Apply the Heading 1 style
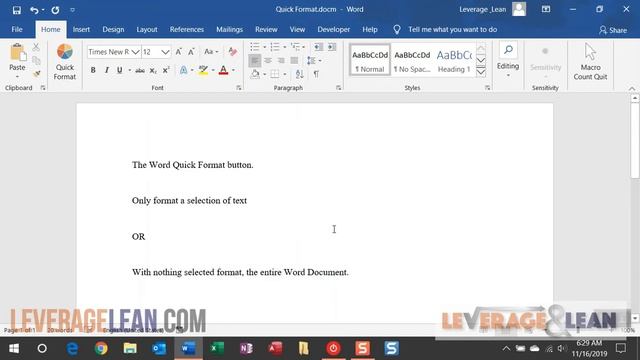This screenshot has height=360, width=640. click(454, 60)
